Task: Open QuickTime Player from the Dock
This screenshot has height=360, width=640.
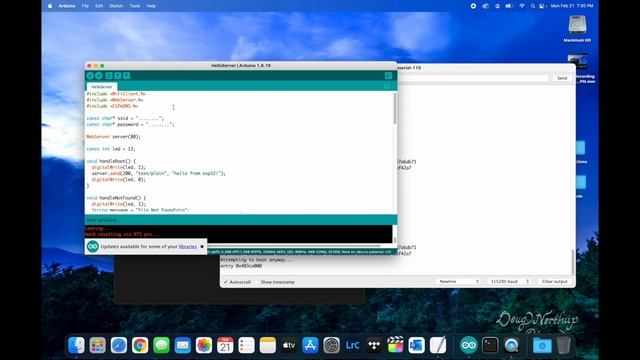Action: pos(511,346)
